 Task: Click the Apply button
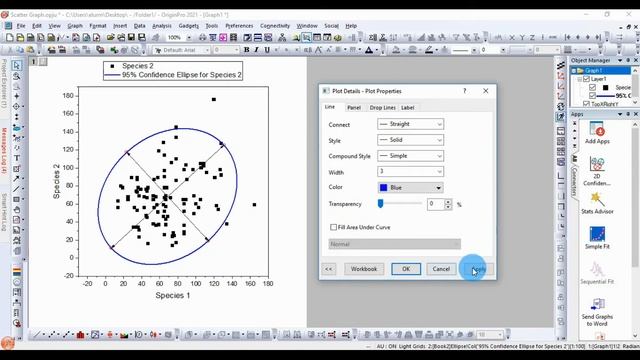click(x=478, y=269)
